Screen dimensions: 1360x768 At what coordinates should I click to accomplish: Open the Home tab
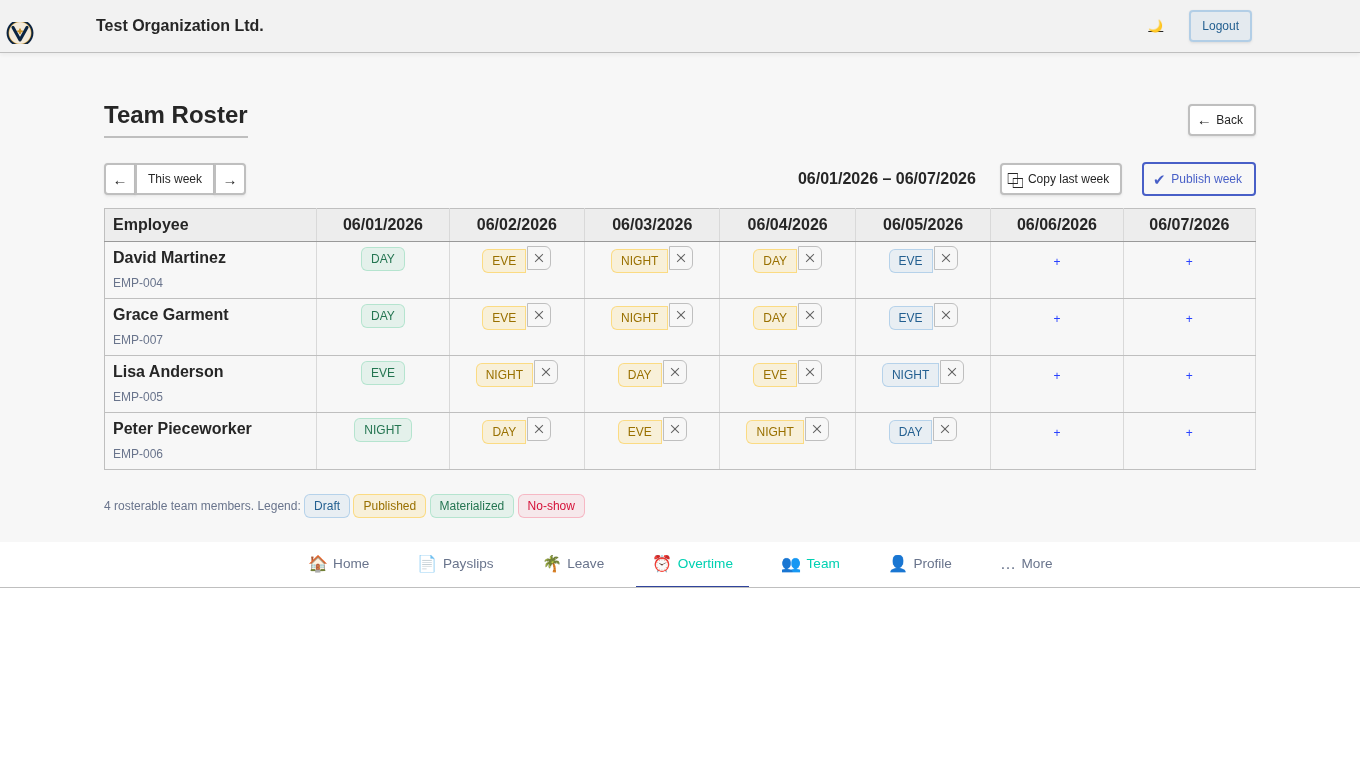coord(339,563)
